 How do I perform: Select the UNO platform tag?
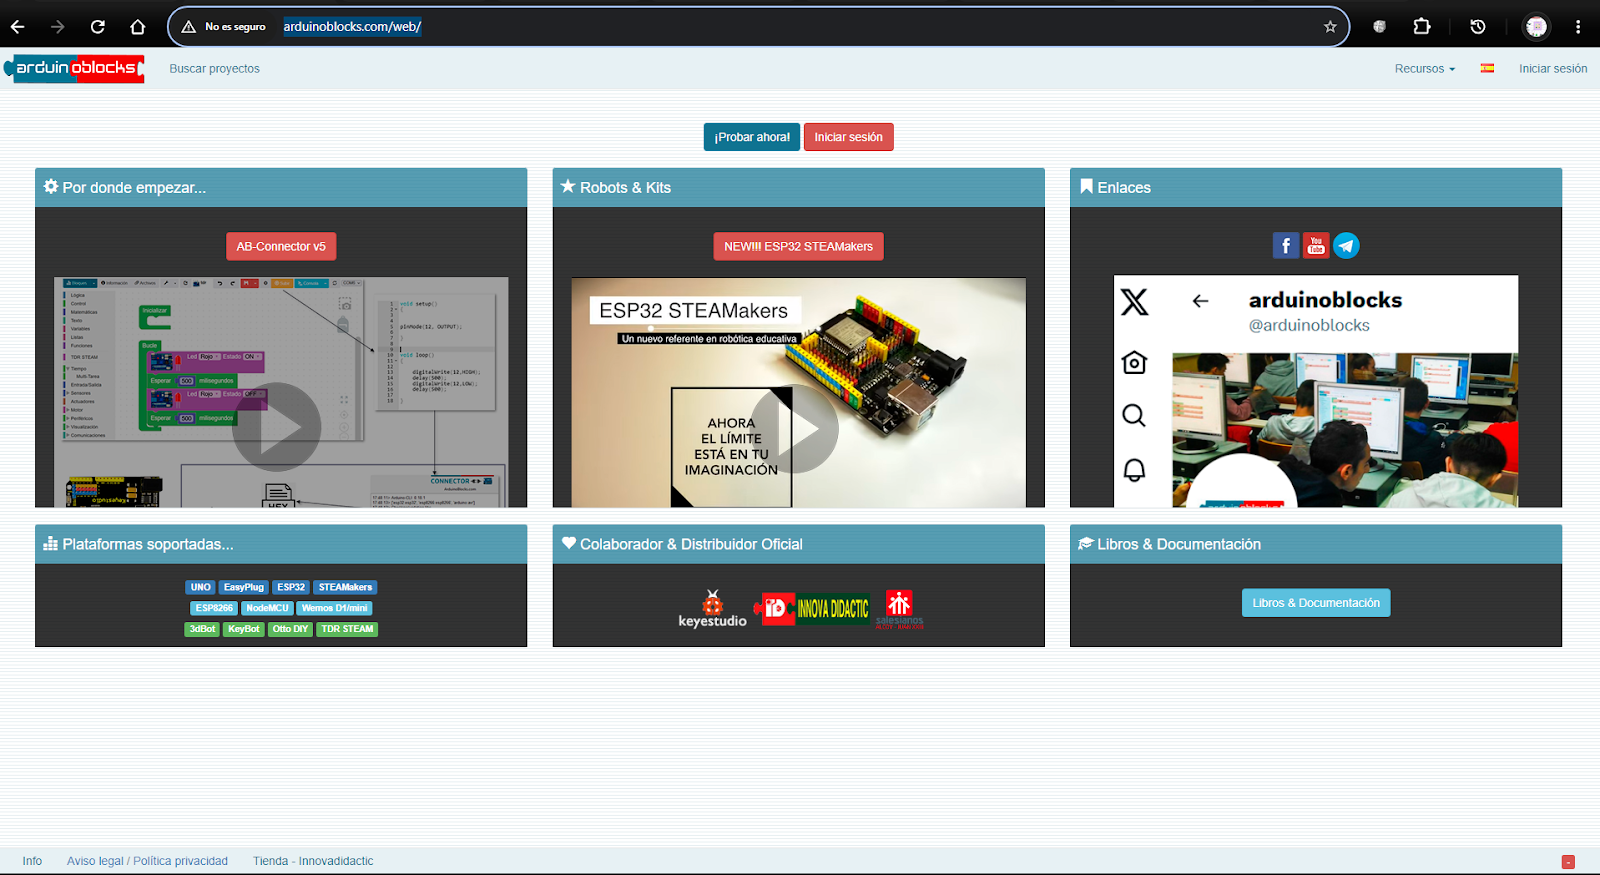201,587
